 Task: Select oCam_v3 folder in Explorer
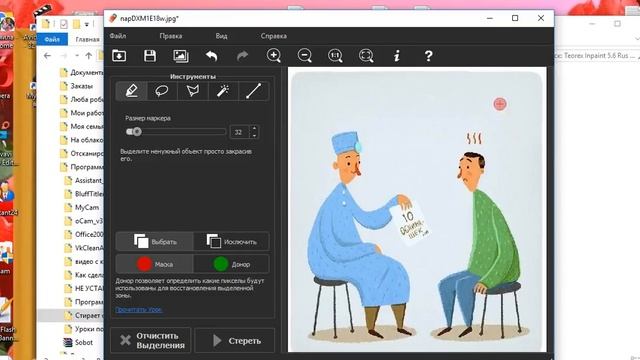[x=84, y=221]
